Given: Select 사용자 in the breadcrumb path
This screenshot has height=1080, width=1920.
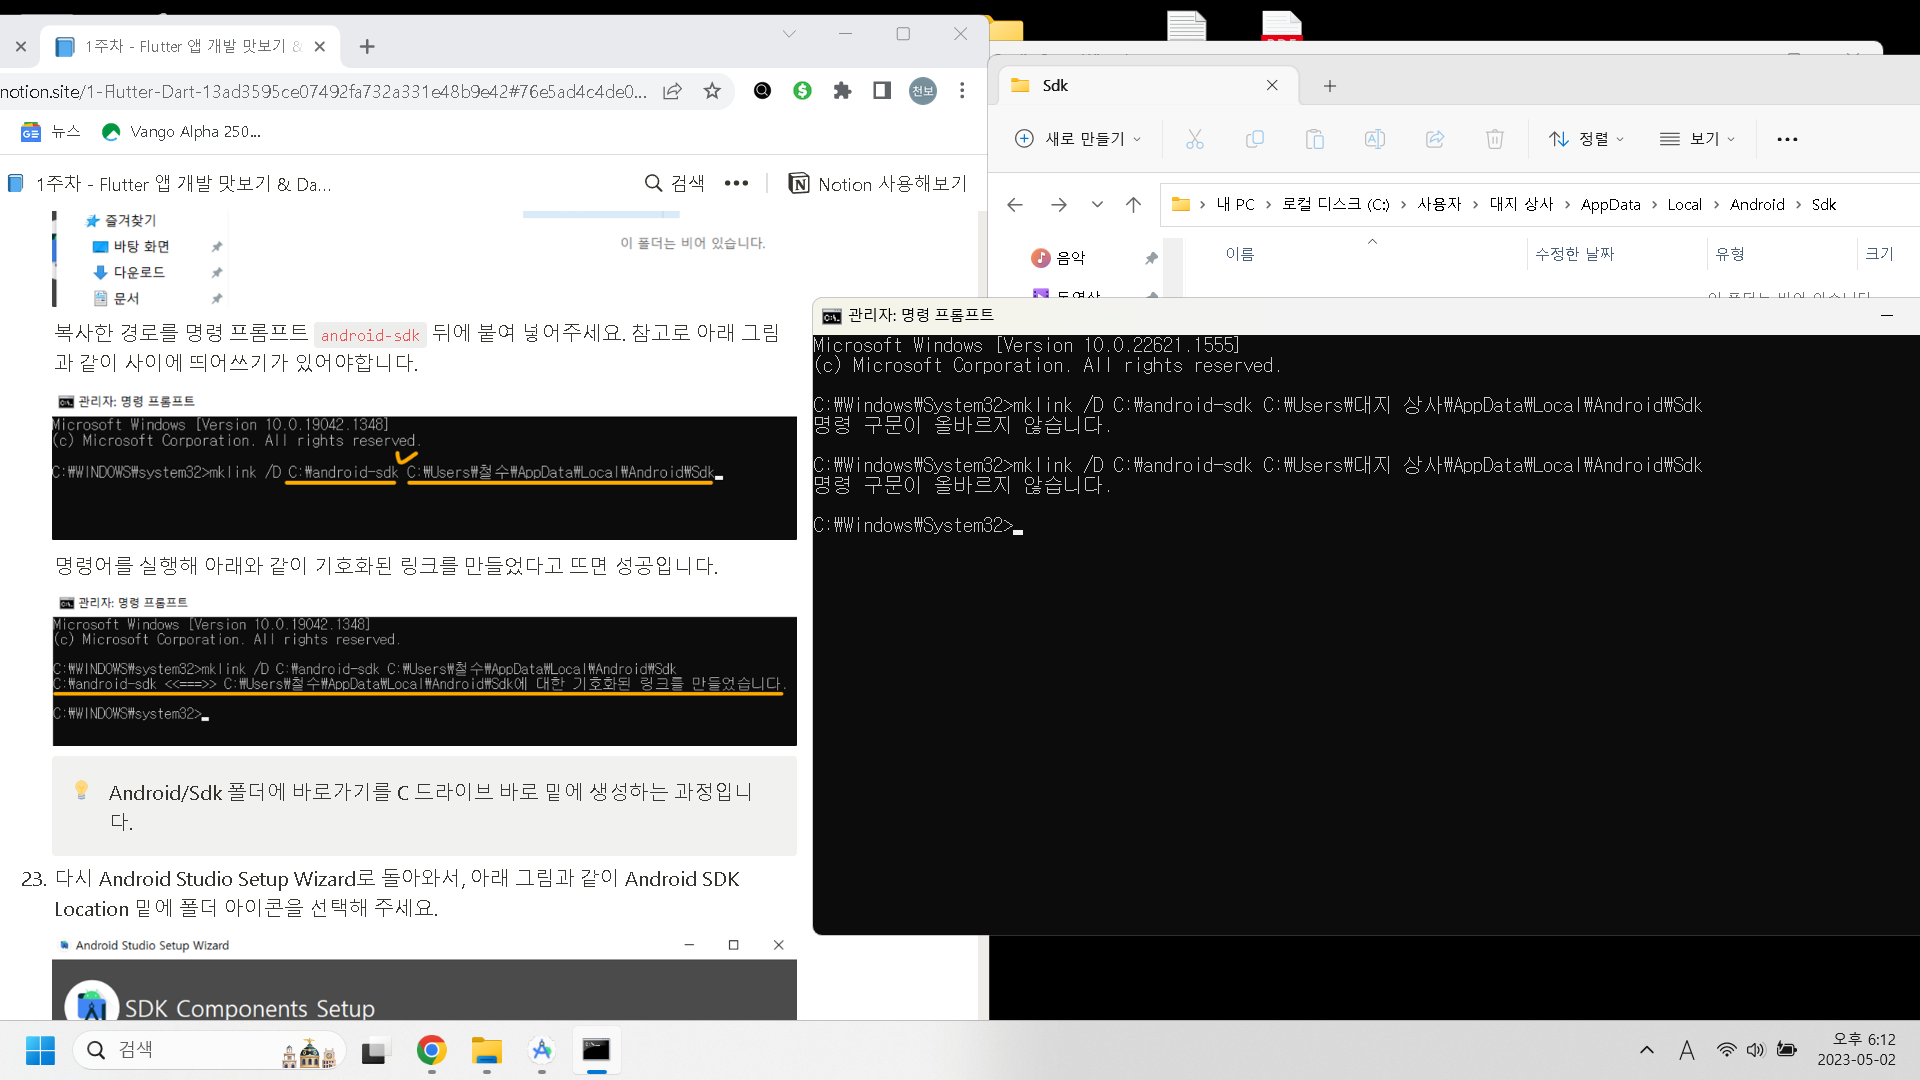Looking at the screenshot, I should pos(1439,205).
